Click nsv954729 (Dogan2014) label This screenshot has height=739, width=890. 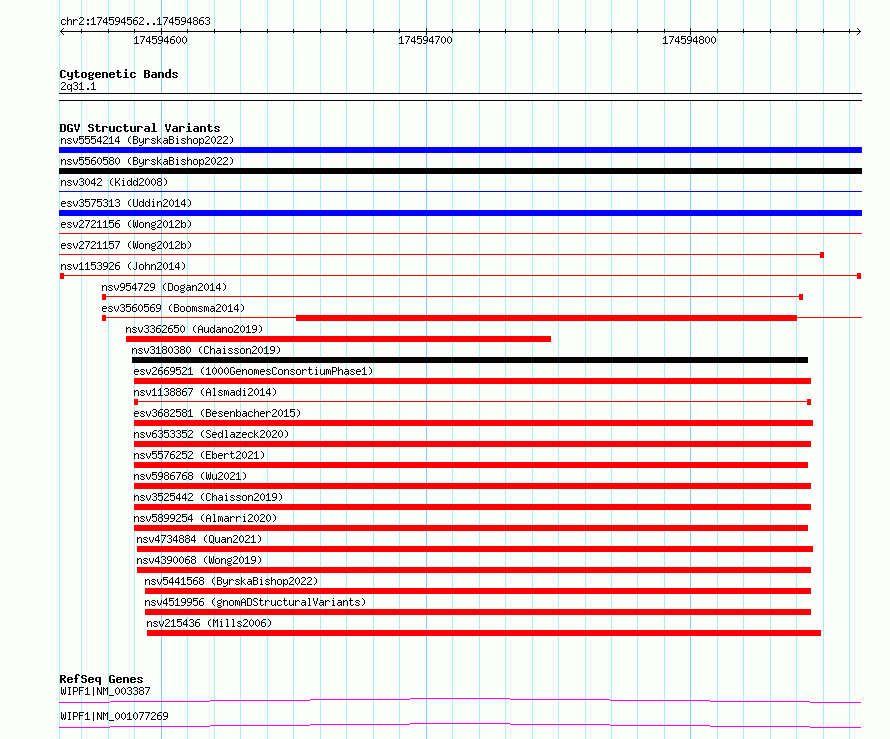pos(164,287)
